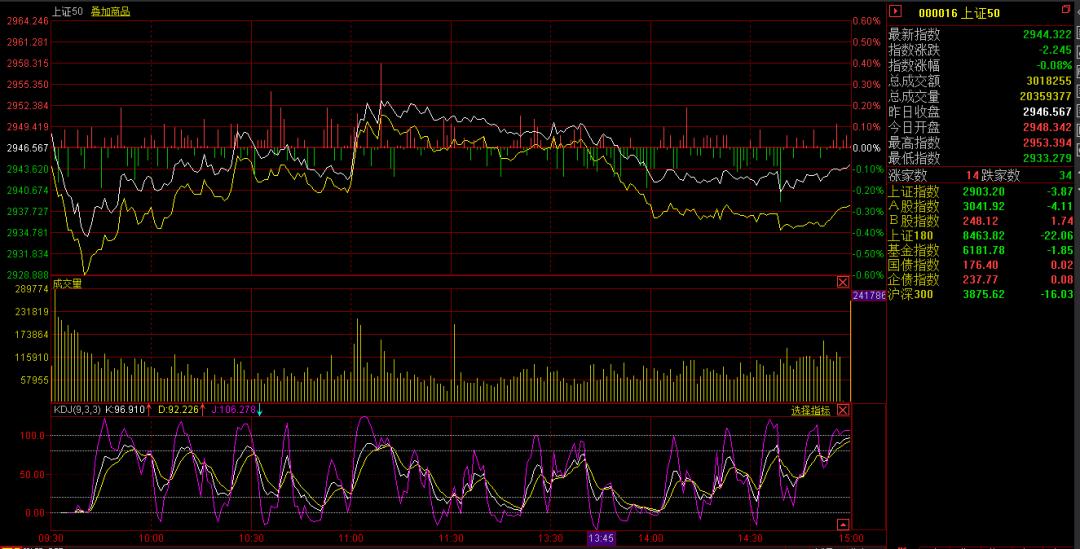The width and height of the screenshot is (1080, 549).
Task: Select the 上证180 index row
Action: click(910, 236)
